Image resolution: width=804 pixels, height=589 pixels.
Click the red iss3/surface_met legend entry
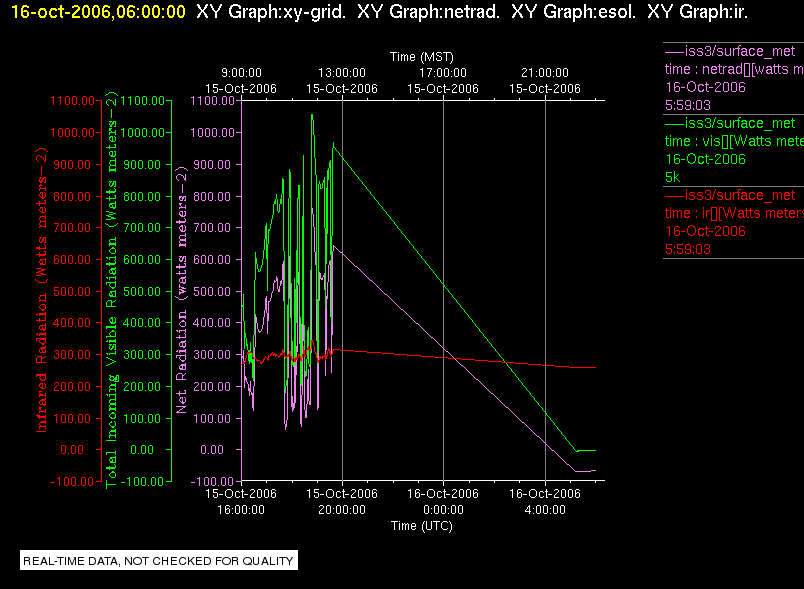click(730, 195)
